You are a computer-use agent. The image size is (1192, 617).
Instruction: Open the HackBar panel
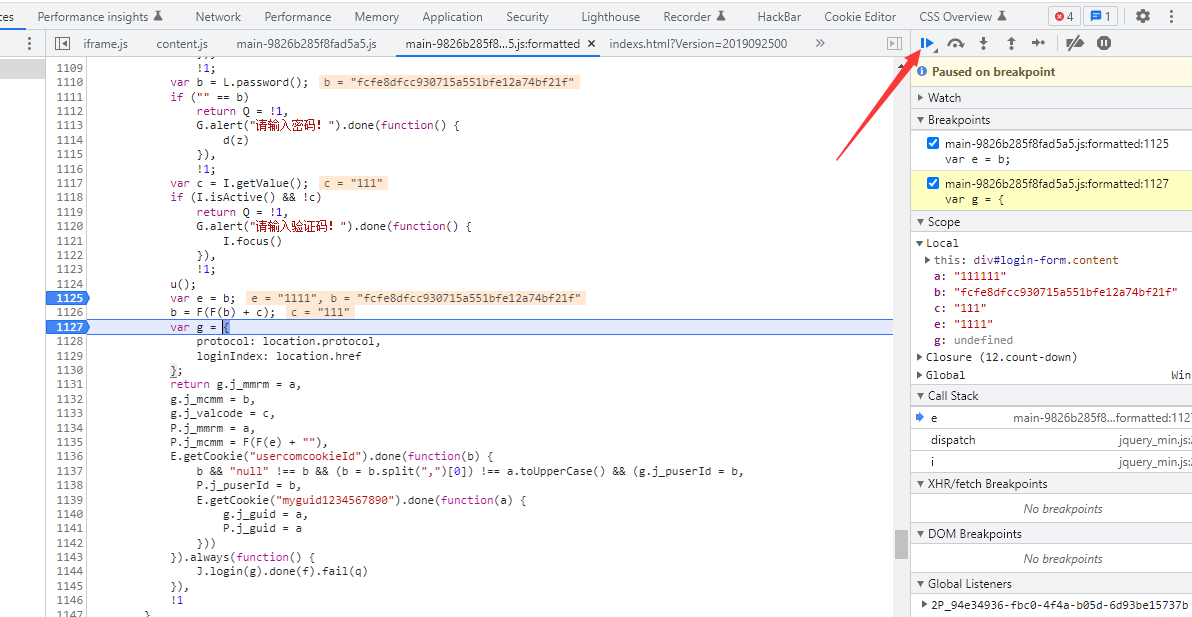pos(778,16)
